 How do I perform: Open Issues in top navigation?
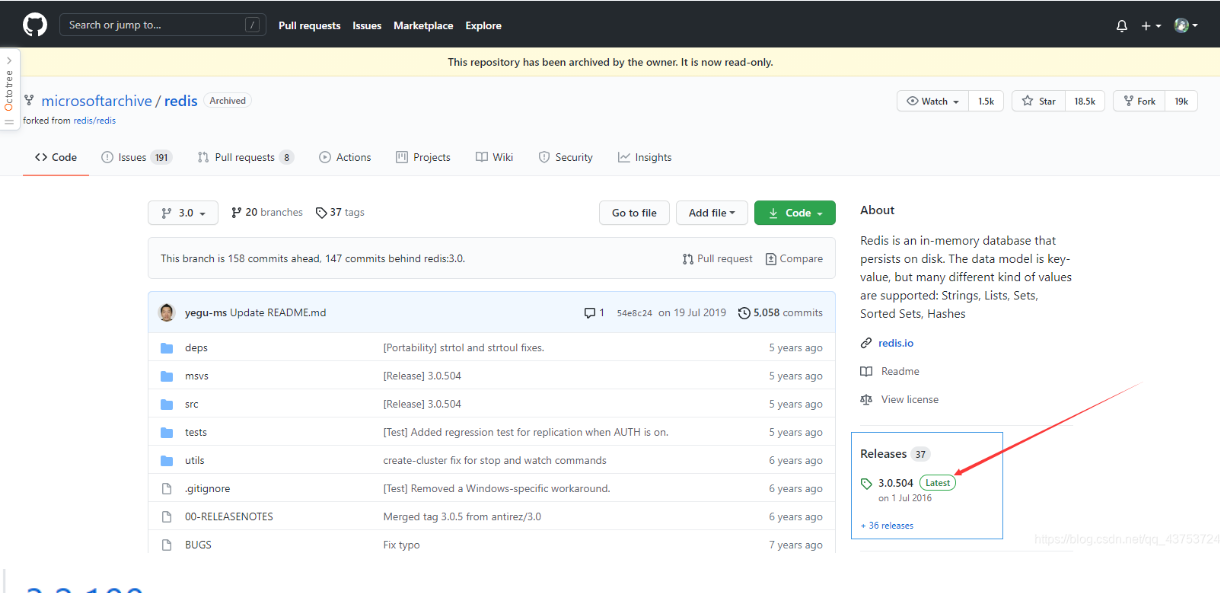(367, 26)
